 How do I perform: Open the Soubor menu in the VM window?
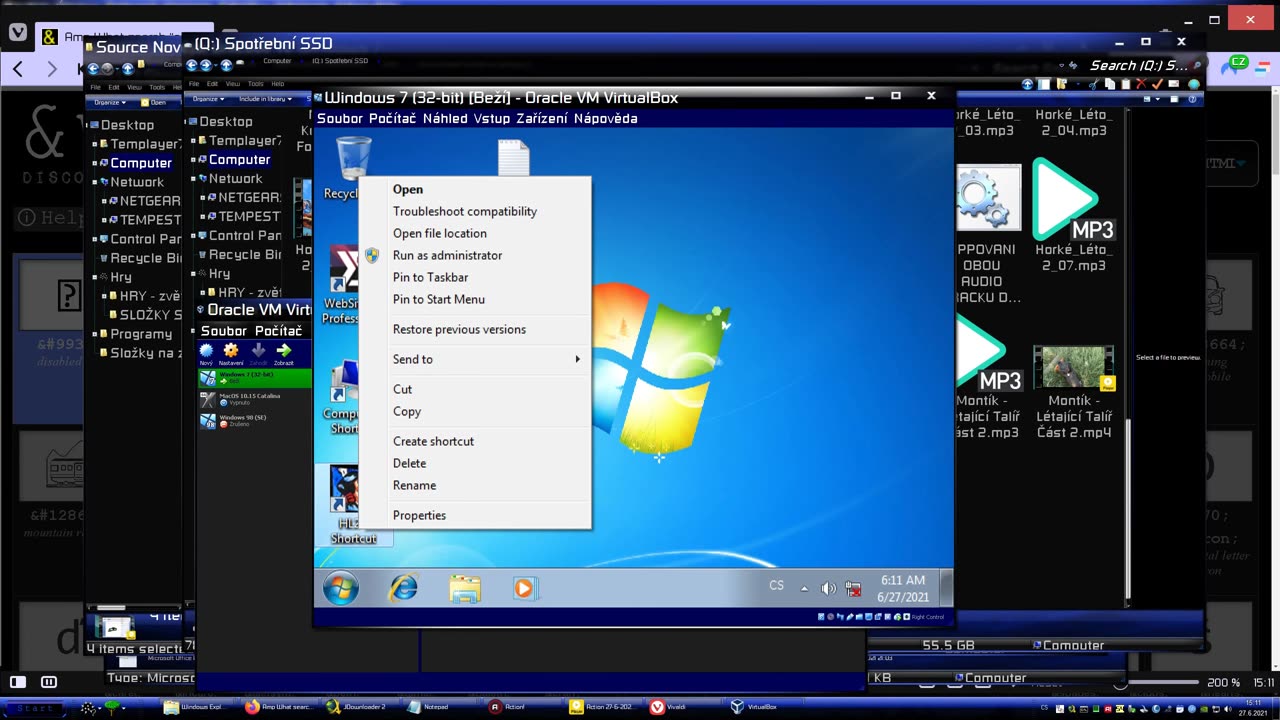[340, 118]
